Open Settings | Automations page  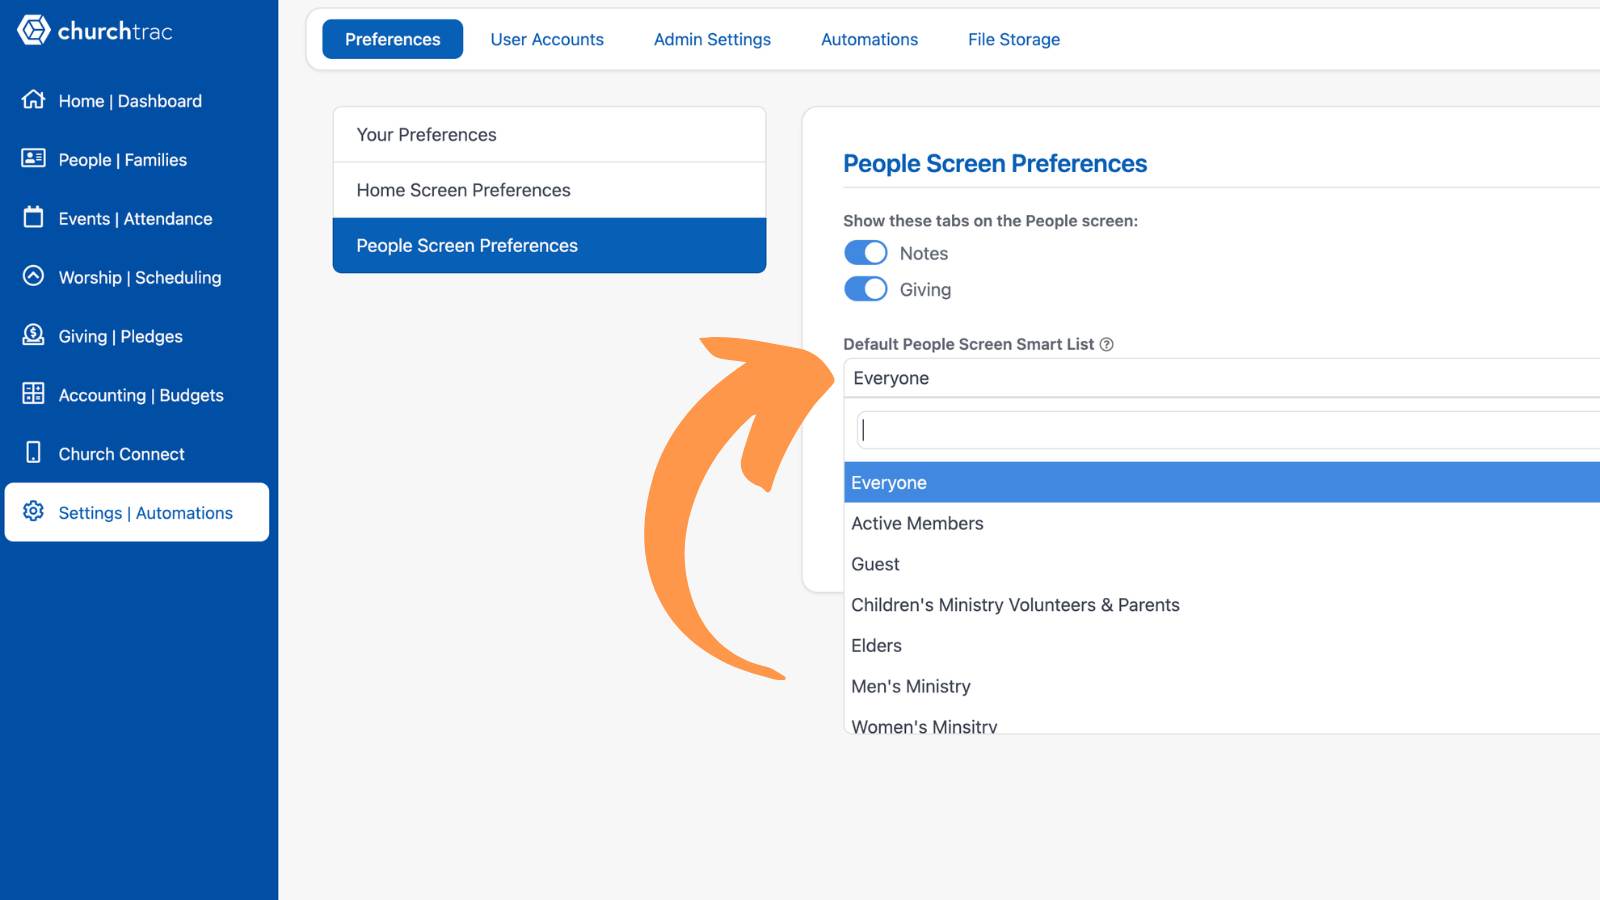tap(137, 512)
